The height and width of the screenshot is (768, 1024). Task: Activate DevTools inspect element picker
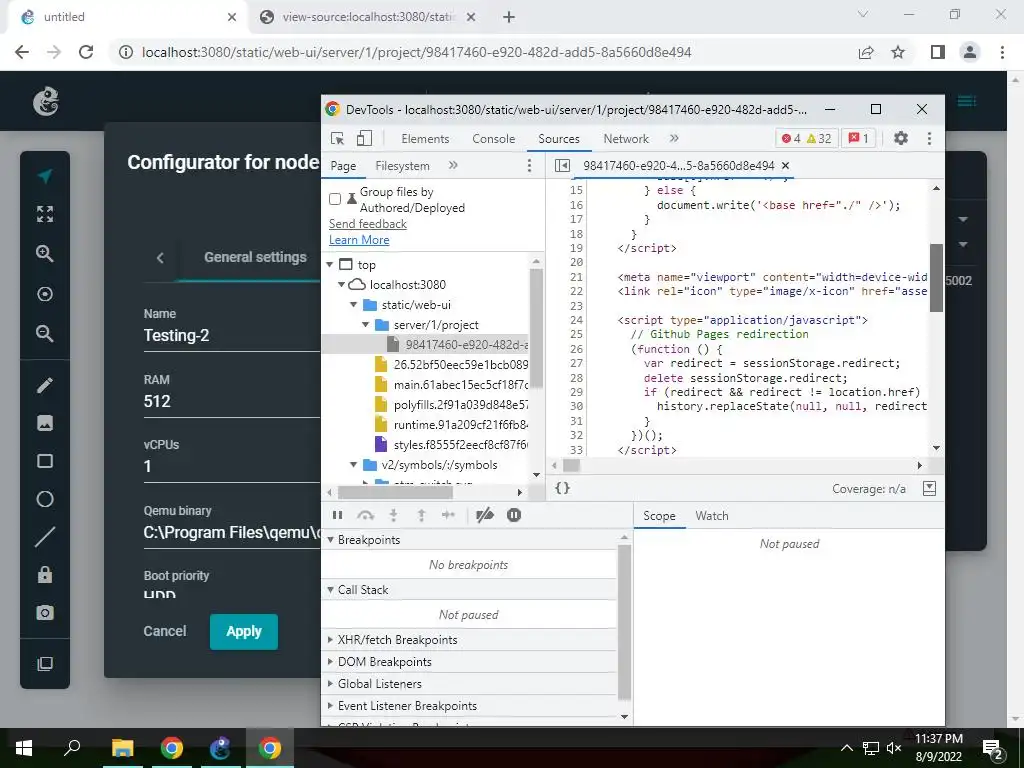(x=338, y=138)
